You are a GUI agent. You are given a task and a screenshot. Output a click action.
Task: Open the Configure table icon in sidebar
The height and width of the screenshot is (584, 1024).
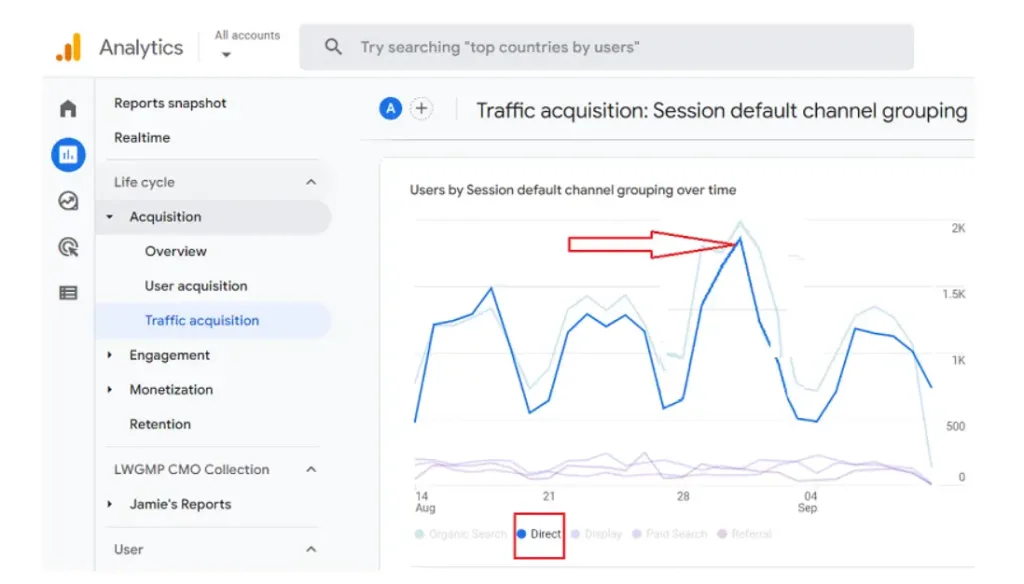tap(68, 293)
